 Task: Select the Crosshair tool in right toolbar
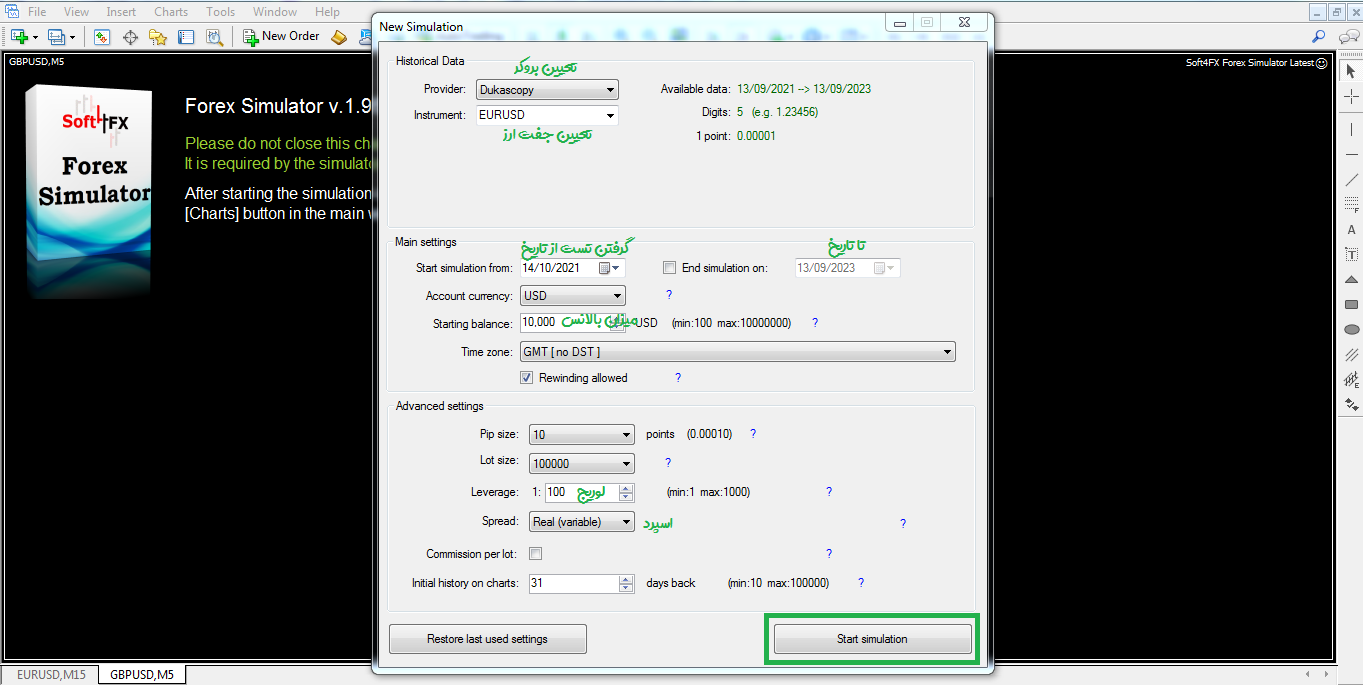[x=1352, y=97]
